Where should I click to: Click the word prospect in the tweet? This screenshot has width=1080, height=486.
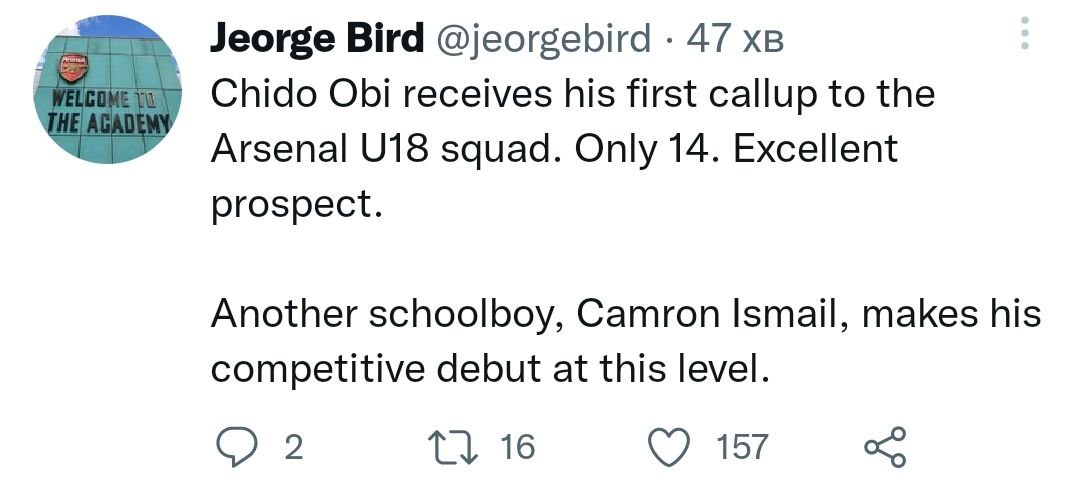point(296,205)
